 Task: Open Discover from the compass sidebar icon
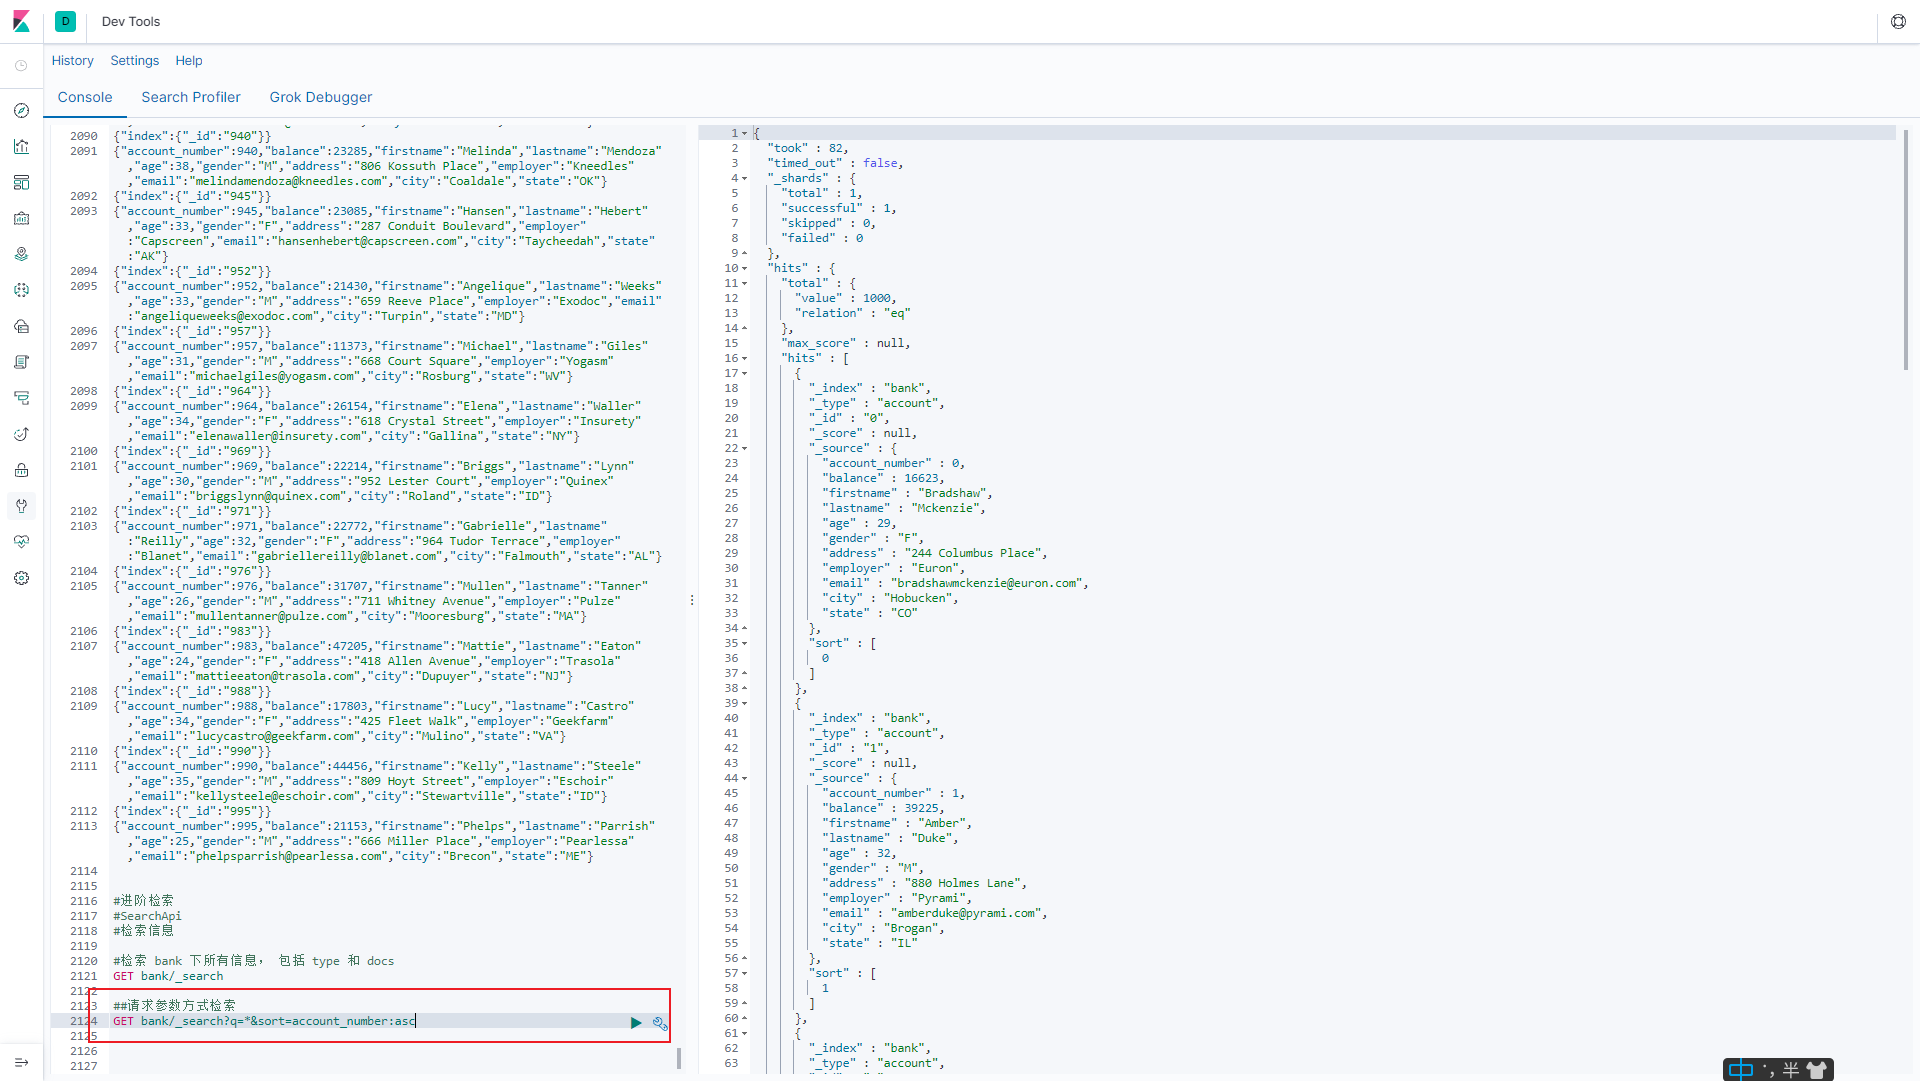pos(21,110)
